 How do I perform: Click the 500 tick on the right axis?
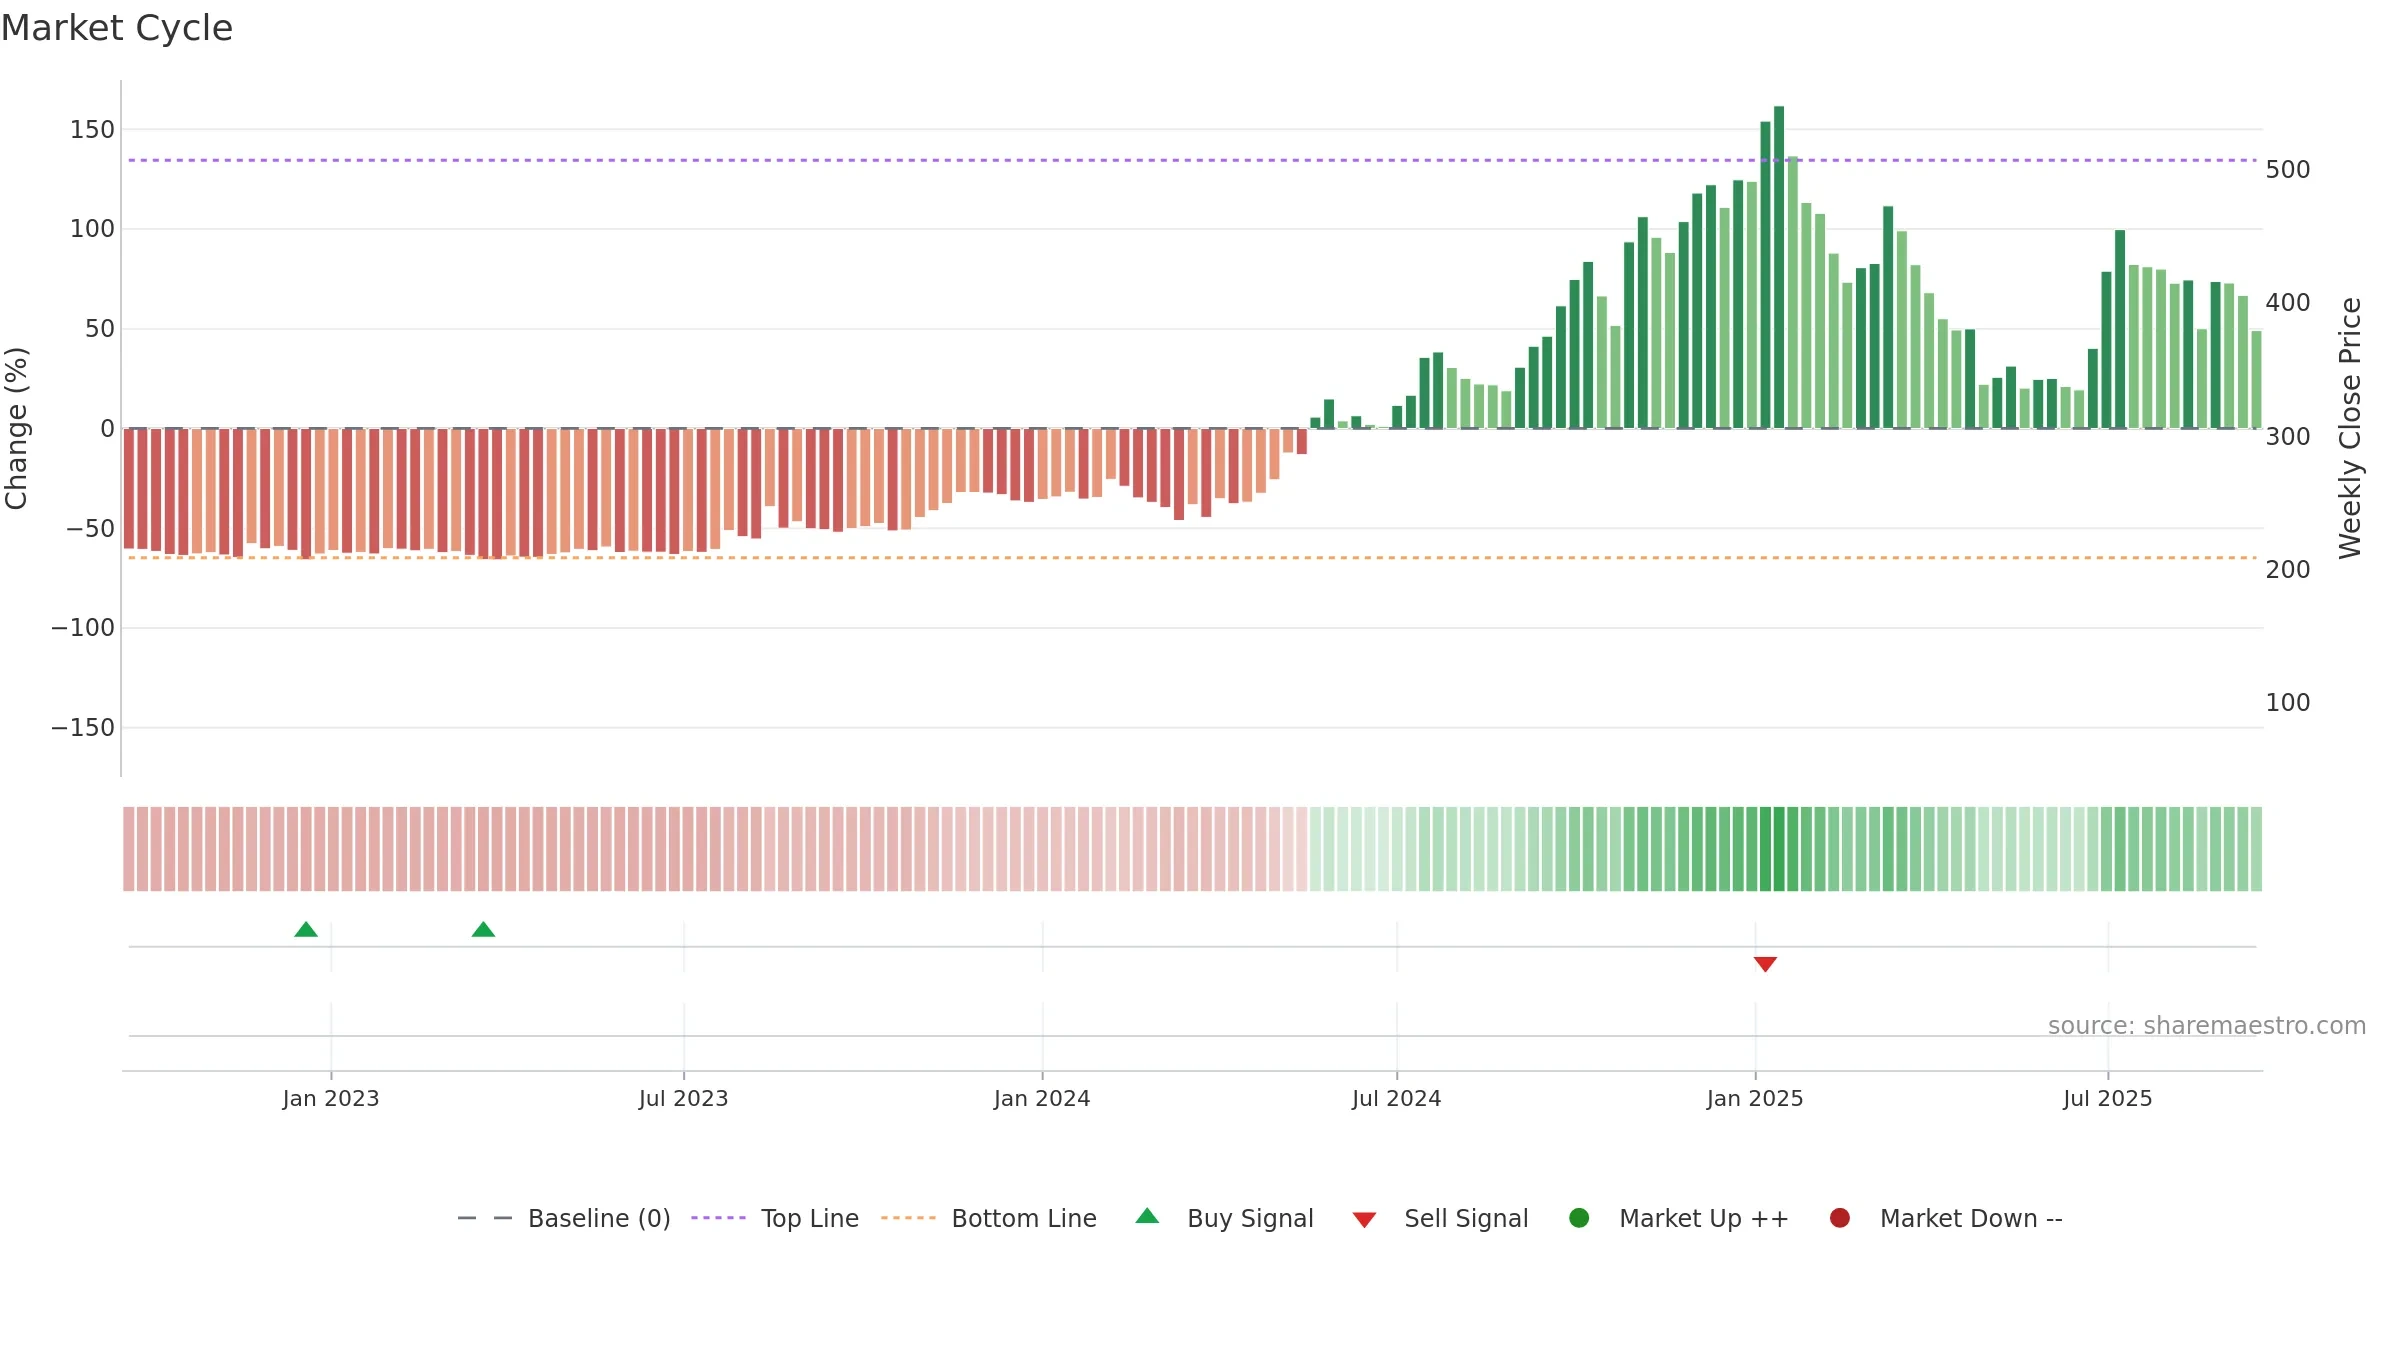(x=2288, y=170)
